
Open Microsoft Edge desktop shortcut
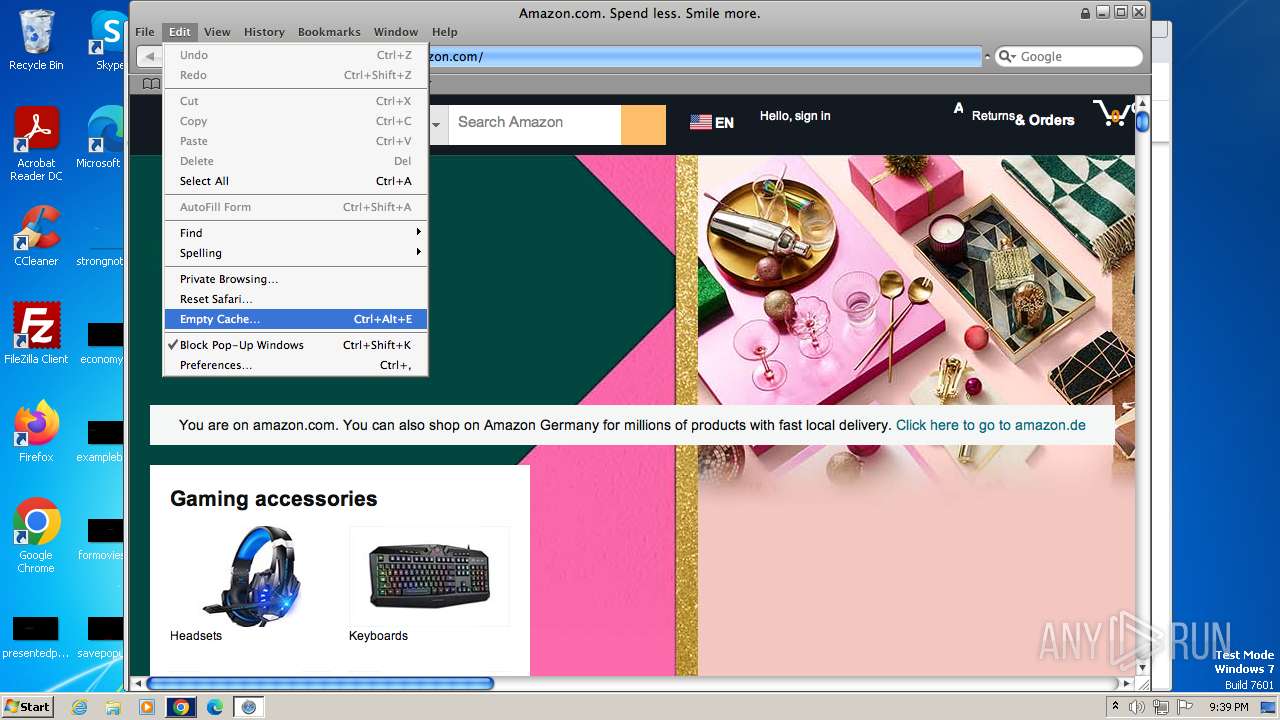(x=104, y=138)
